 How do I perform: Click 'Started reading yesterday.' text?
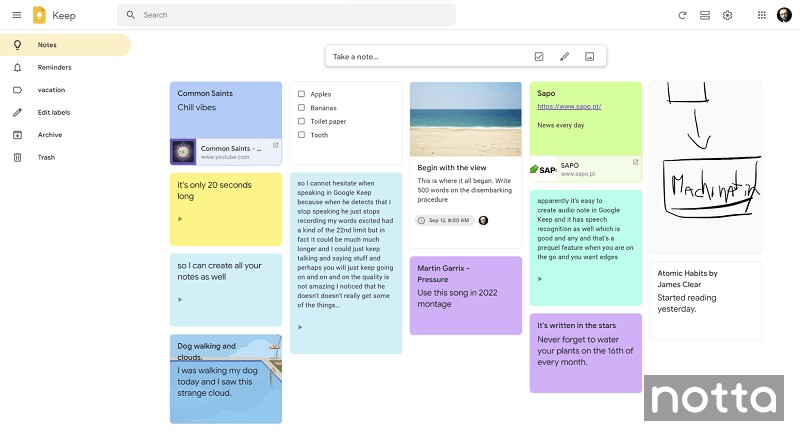[x=687, y=303]
